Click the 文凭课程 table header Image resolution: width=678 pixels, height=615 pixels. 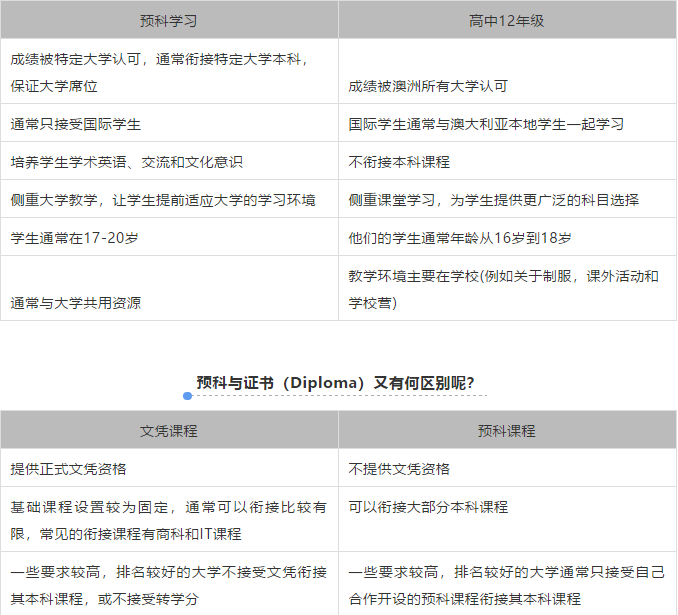coord(168,431)
